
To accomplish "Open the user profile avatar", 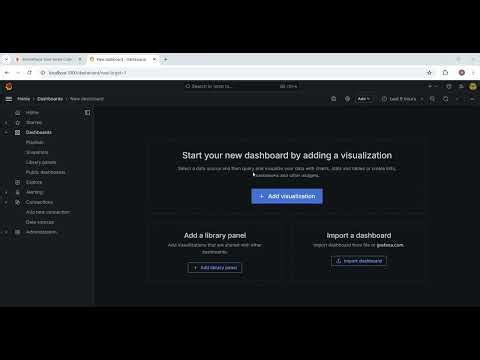I will point(472,86).
